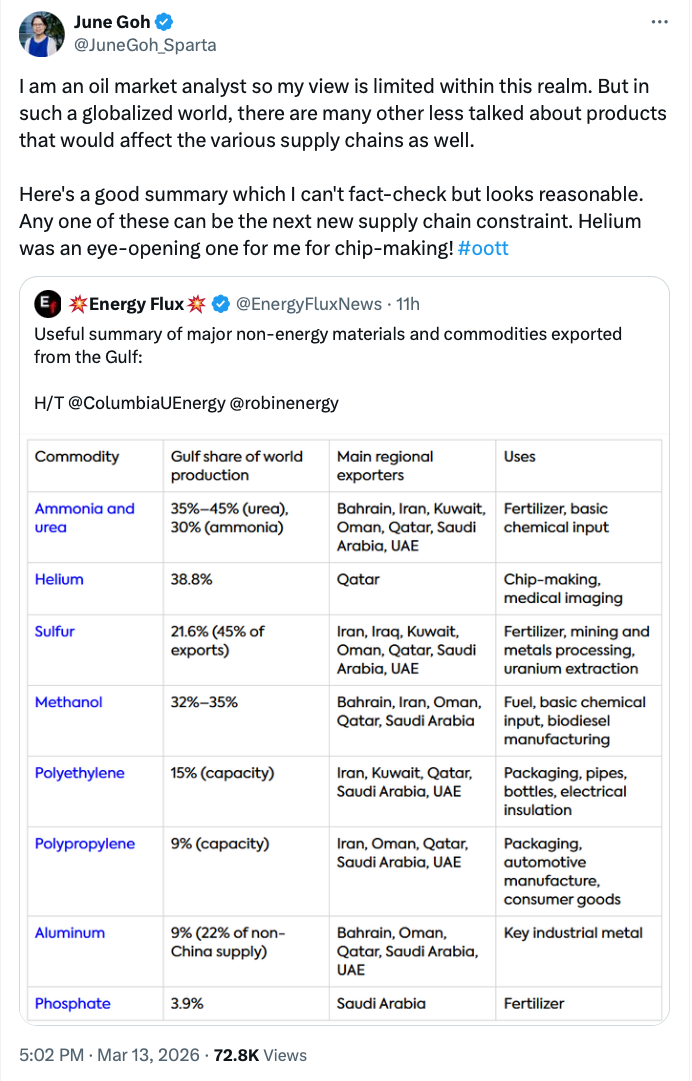Image resolution: width=692 pixels, height=1081 pixels.
Task: Click the June Goh display name
Action: (x=110, y=23)
